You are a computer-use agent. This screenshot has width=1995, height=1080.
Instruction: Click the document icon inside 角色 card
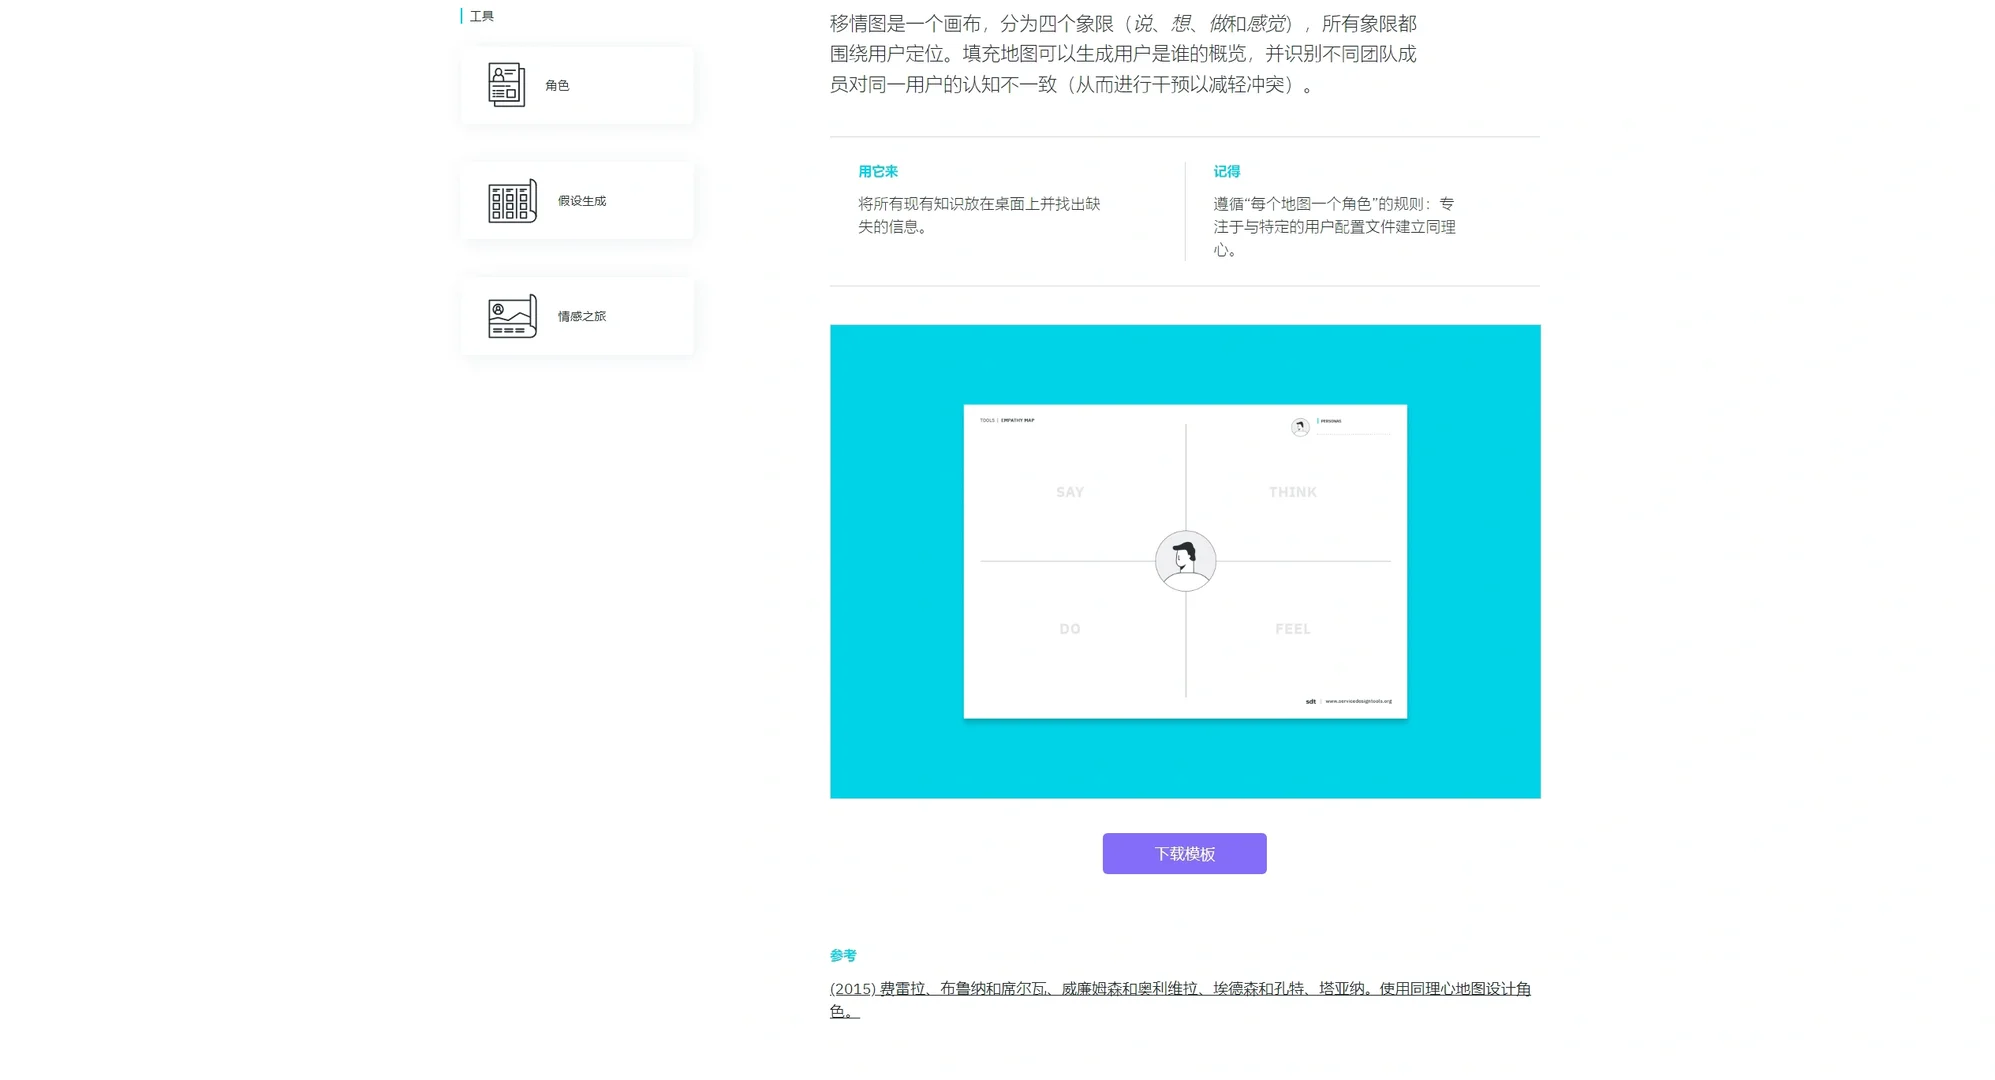507,85
